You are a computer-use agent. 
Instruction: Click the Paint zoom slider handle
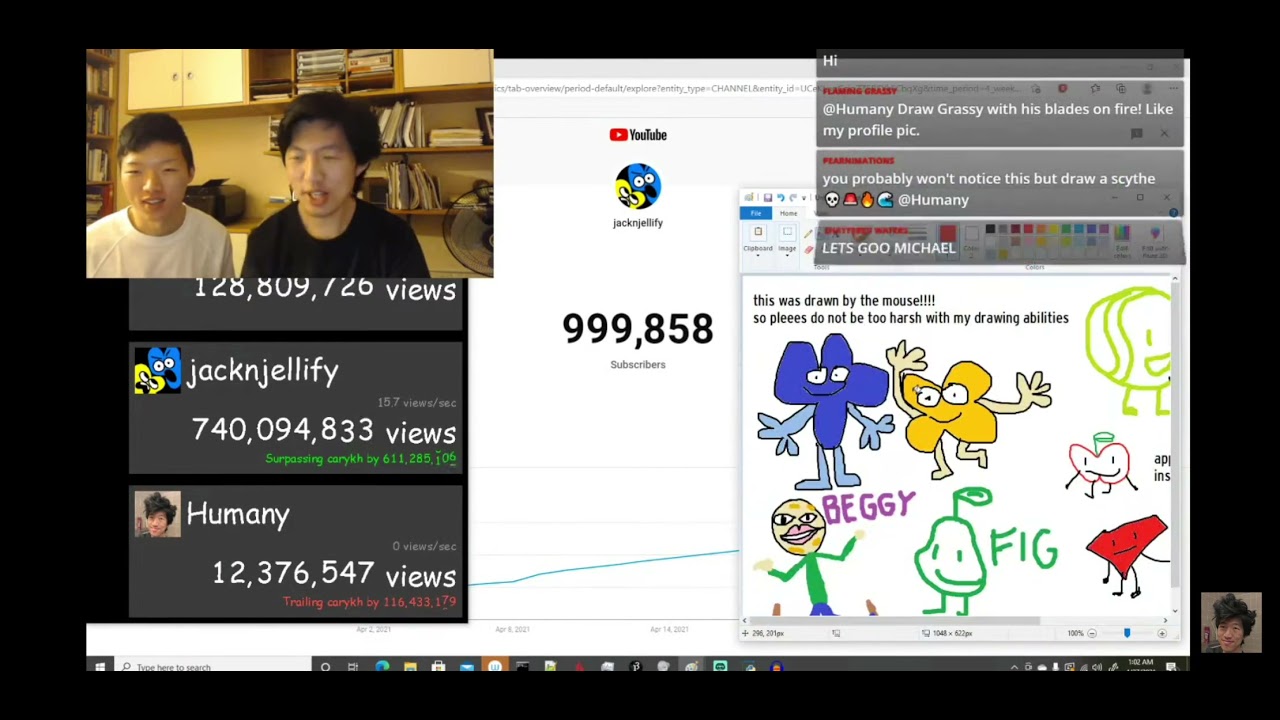[1127, 633]
